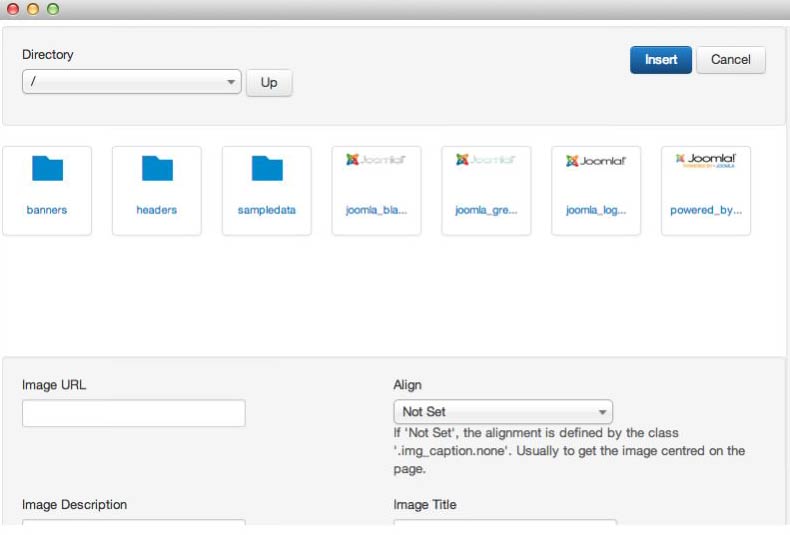790x535 pixels.
Task: Open the sampledata folder icon
Action: (267, 168)
